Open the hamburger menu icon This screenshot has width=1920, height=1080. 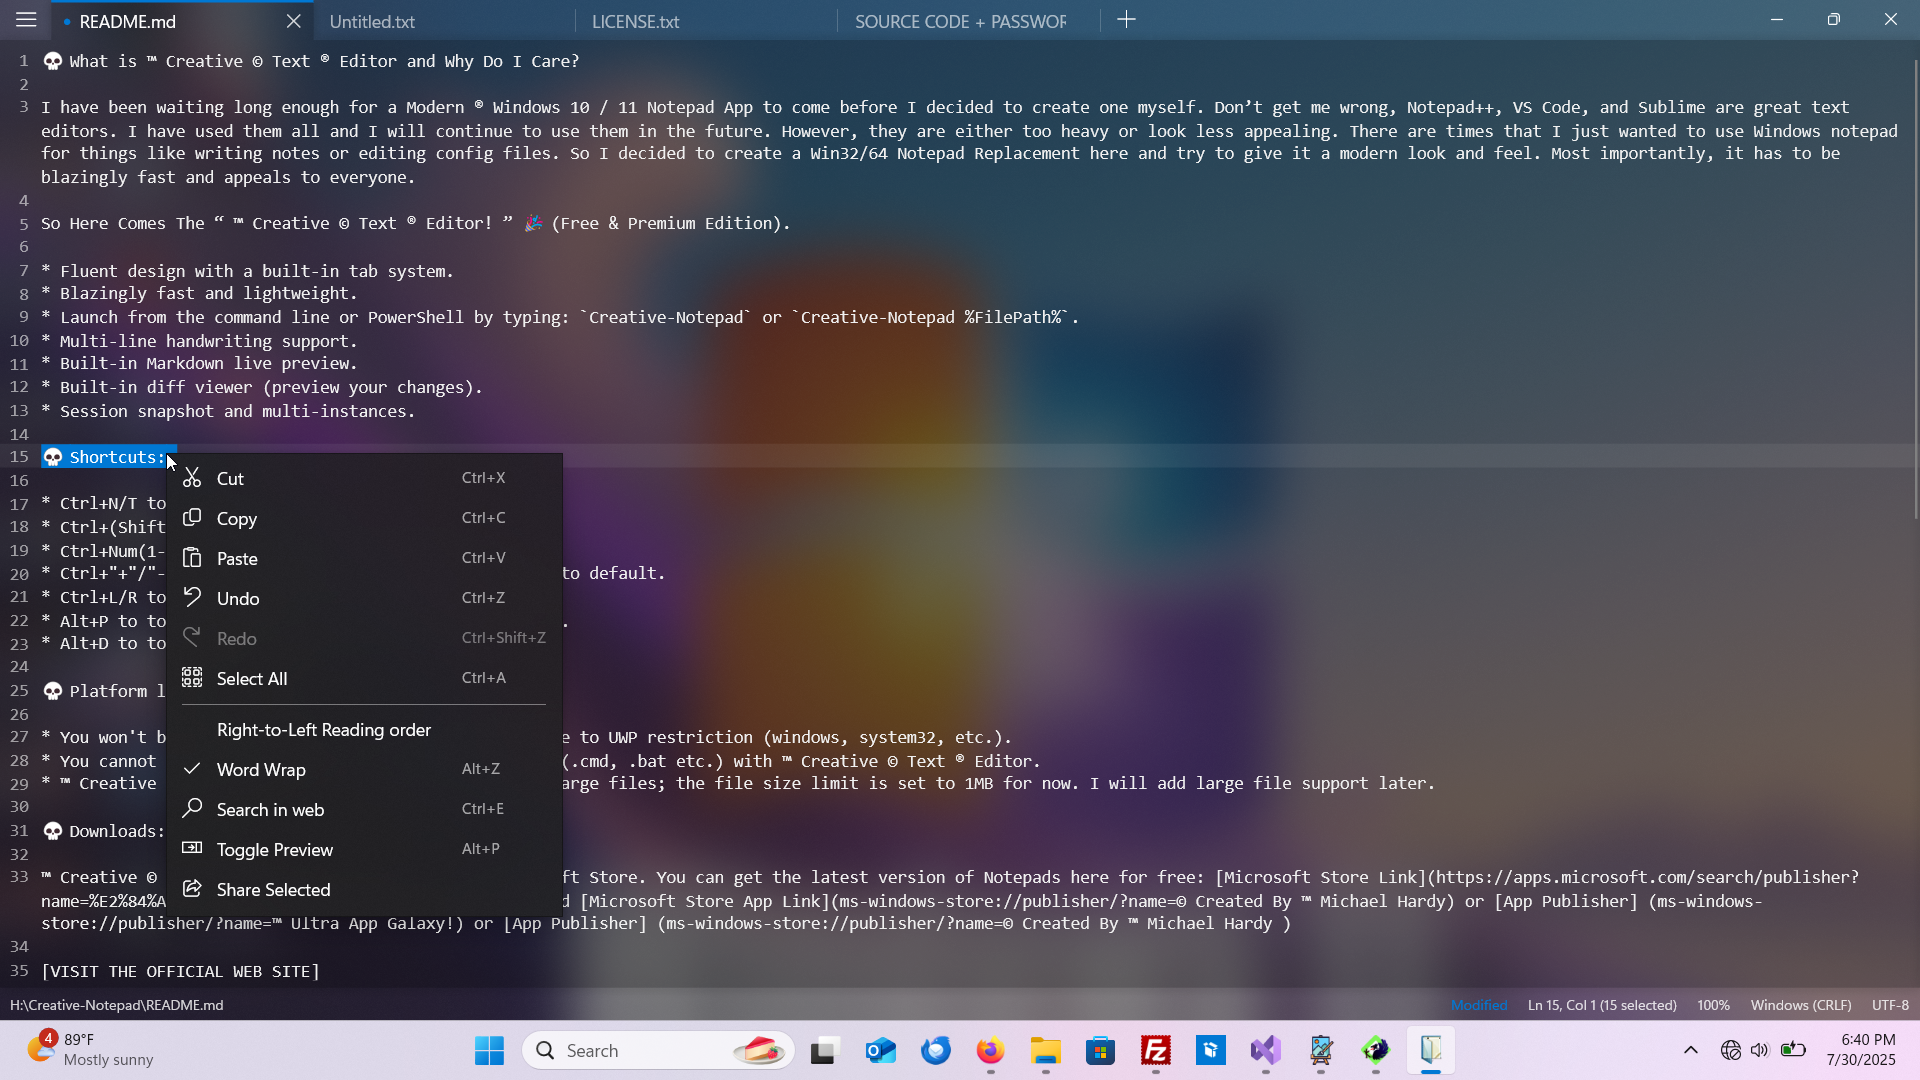(26, 20)
